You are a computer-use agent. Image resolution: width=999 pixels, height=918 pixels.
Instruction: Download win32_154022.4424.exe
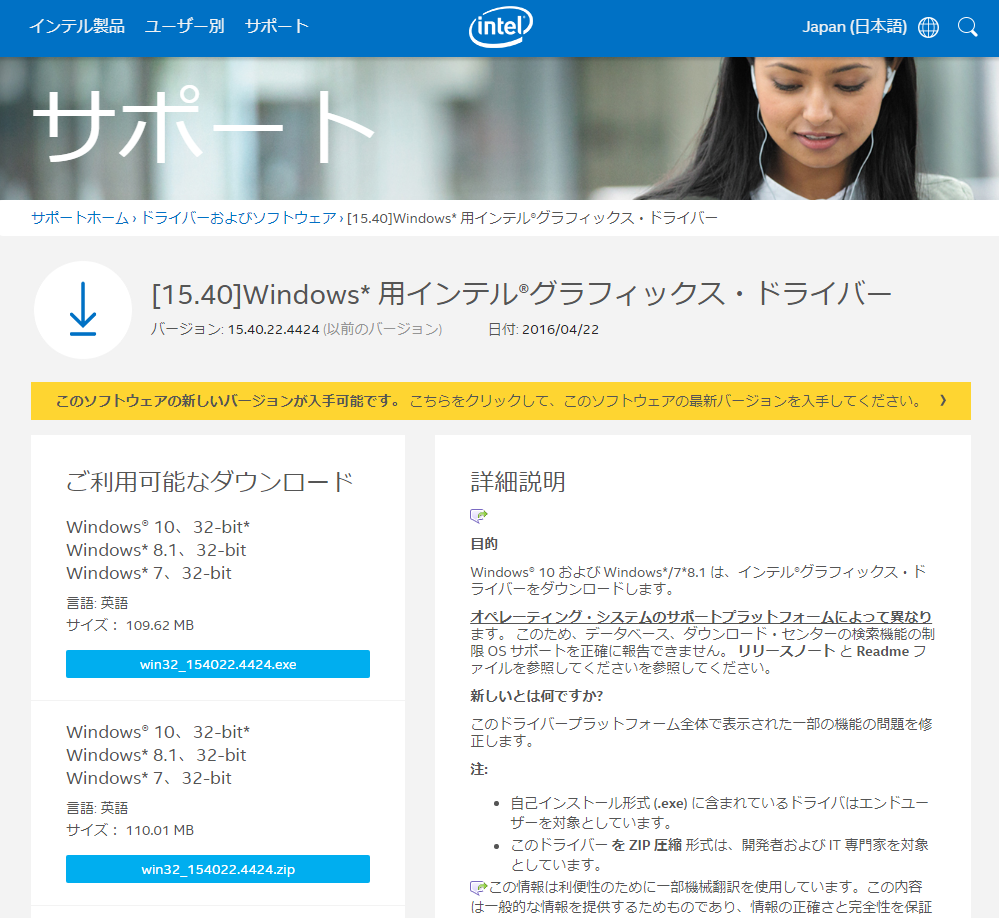pyautogui.click(x=218, y=664)
